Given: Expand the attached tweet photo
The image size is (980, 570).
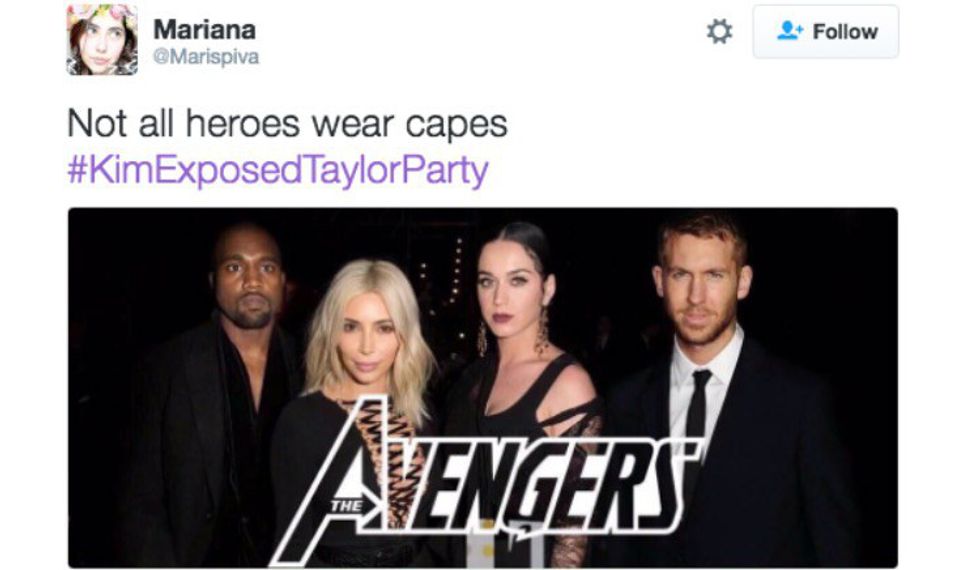Looking at the screenshot, I should tap(482, 388).
